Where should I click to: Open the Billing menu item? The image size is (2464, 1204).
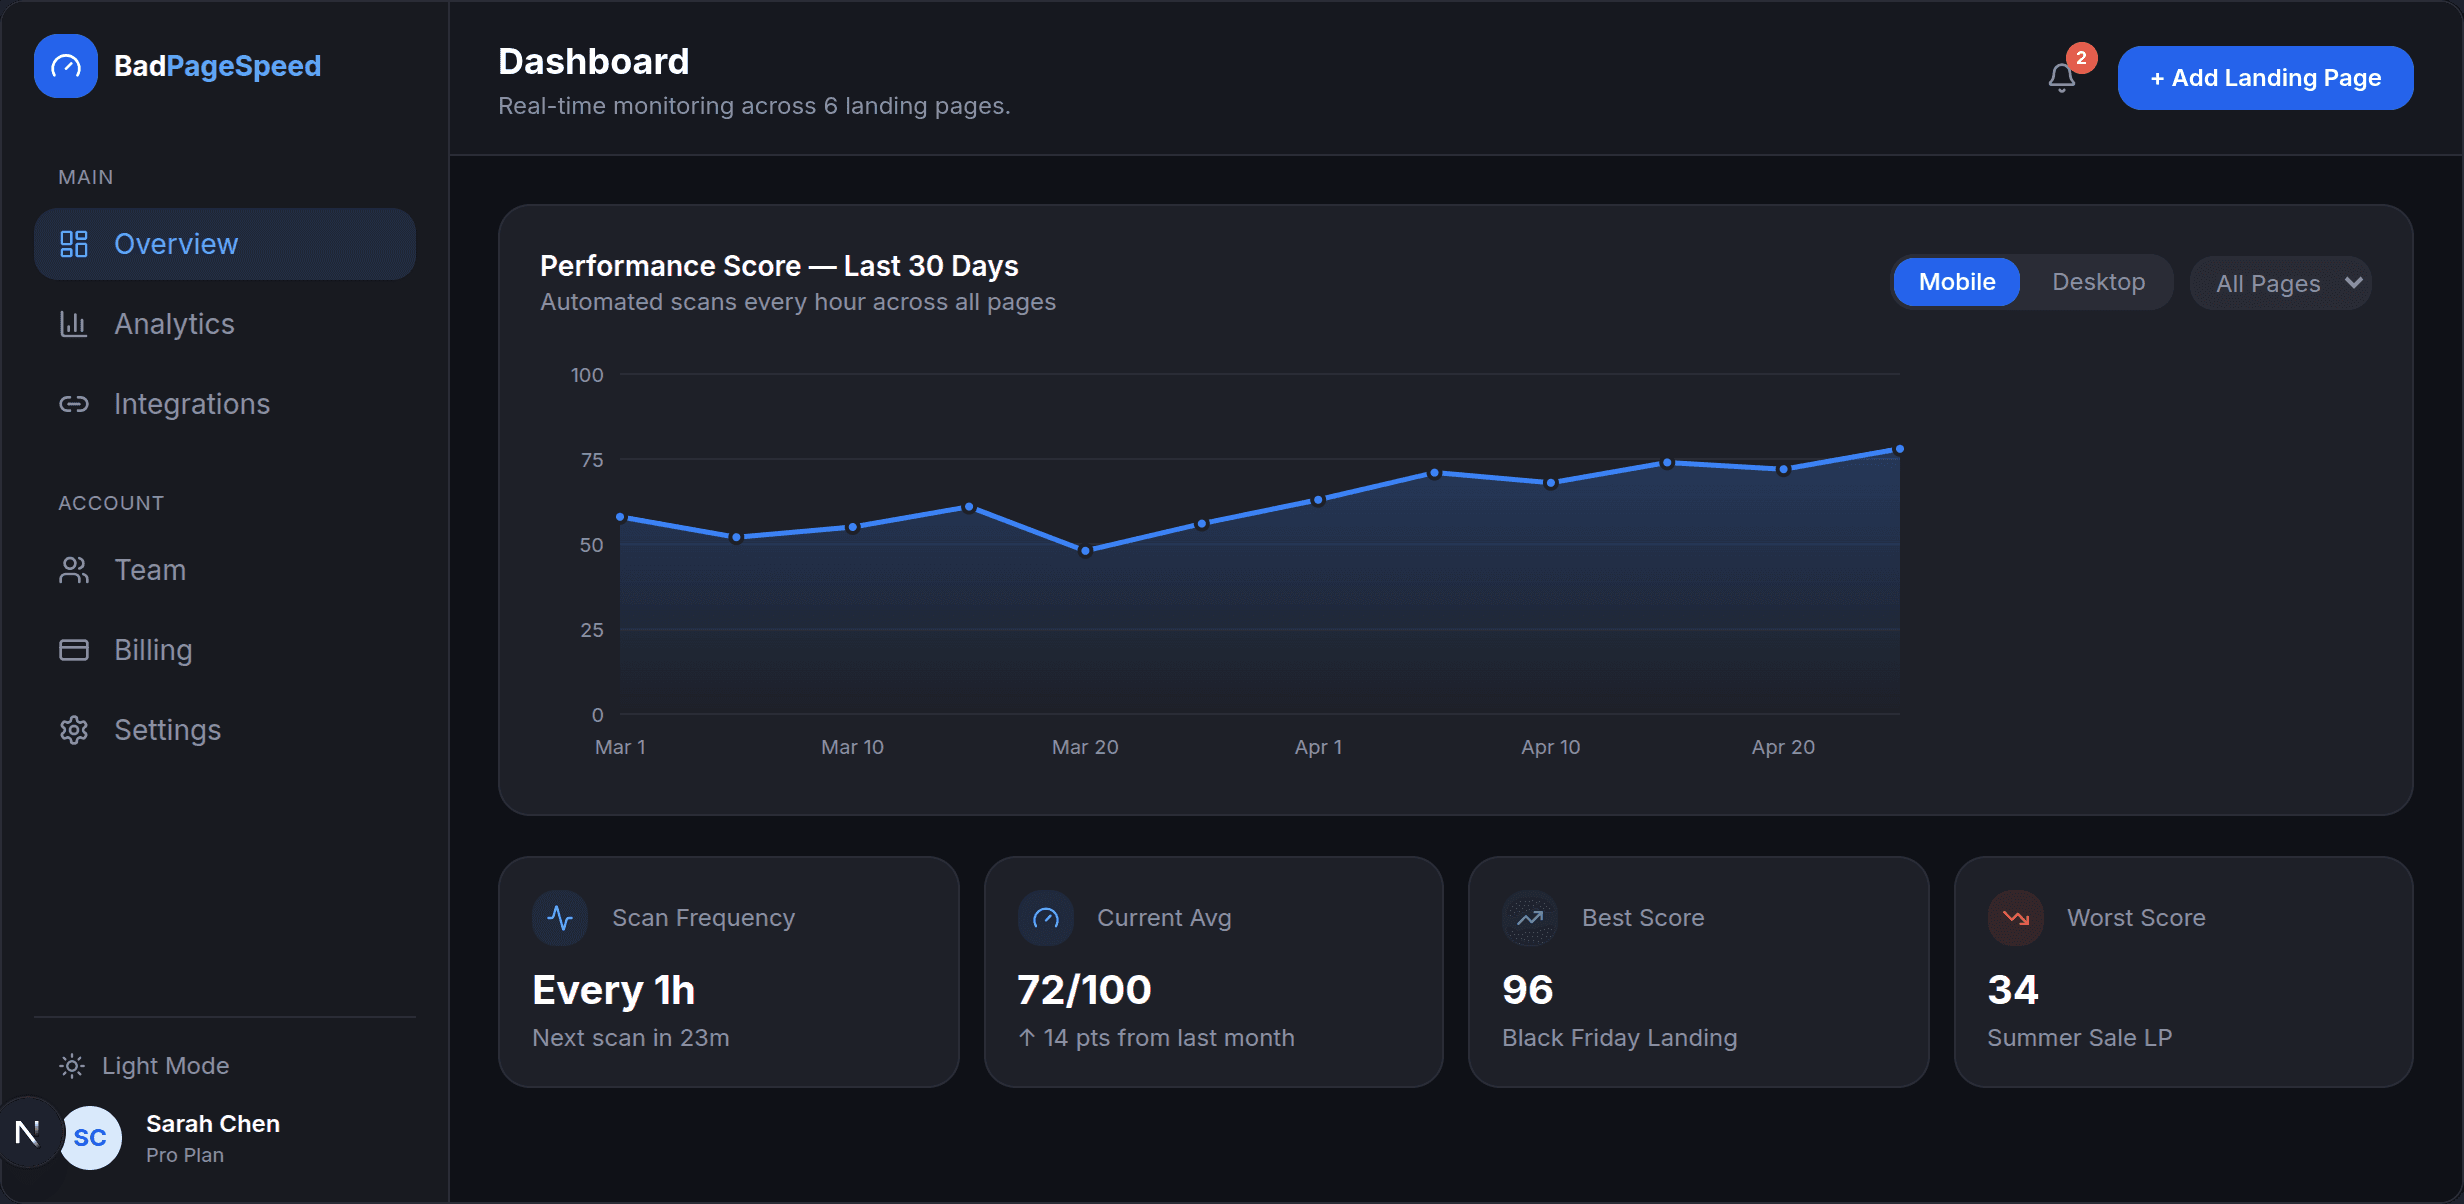225,650
